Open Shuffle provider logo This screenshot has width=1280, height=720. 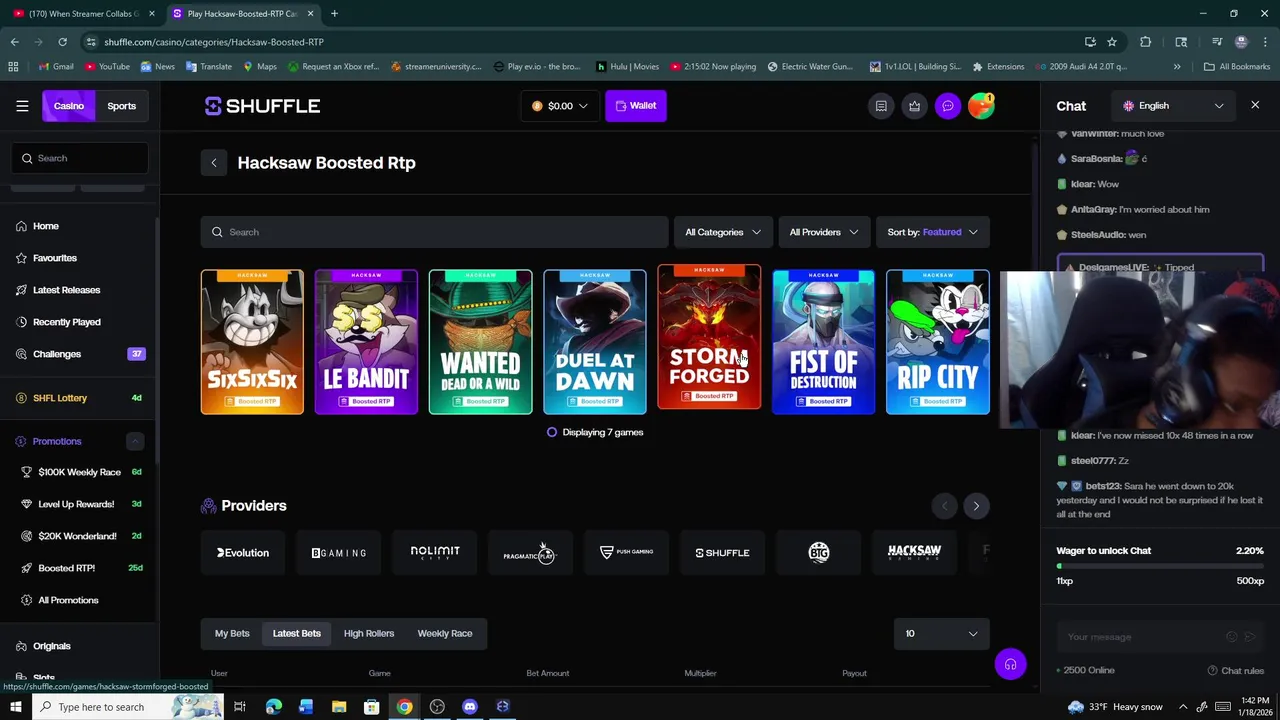(x=722, y=553)
